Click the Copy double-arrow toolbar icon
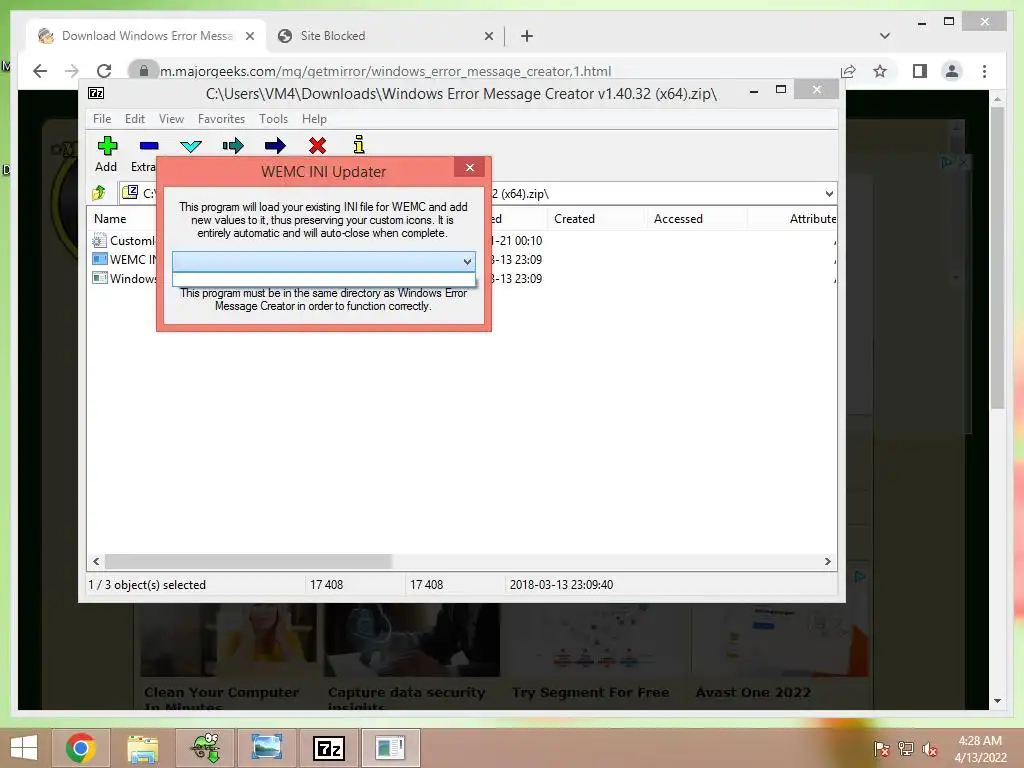The image size is (1024, 768). click(232, 146)
